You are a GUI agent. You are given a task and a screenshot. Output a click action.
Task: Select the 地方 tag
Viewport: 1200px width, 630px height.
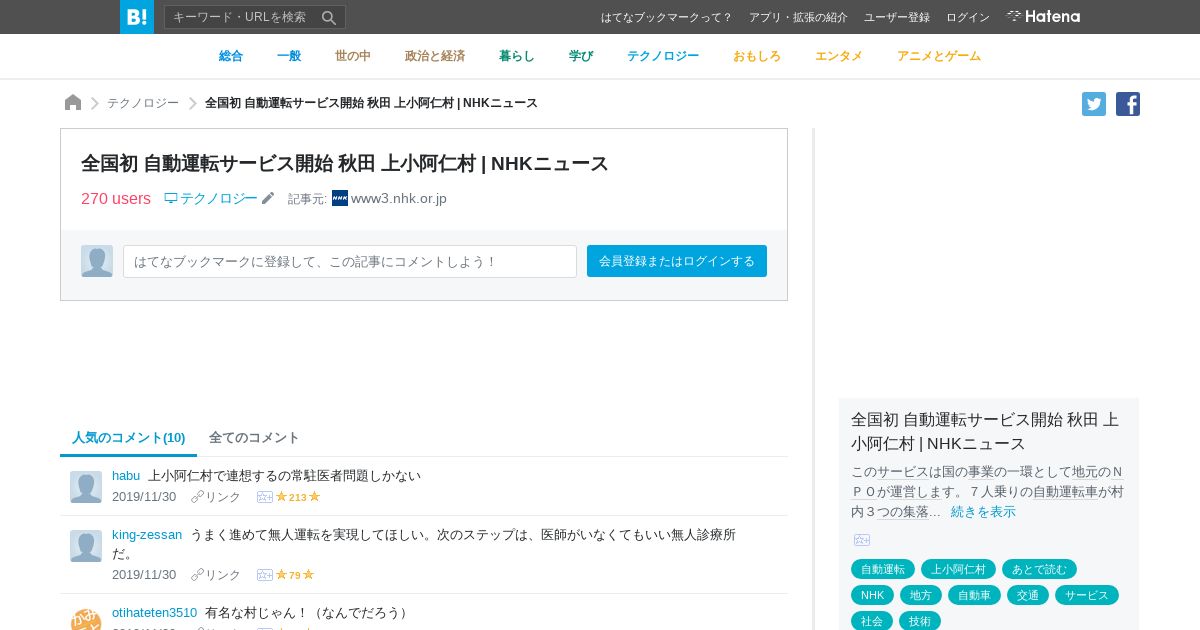[921, 595]
